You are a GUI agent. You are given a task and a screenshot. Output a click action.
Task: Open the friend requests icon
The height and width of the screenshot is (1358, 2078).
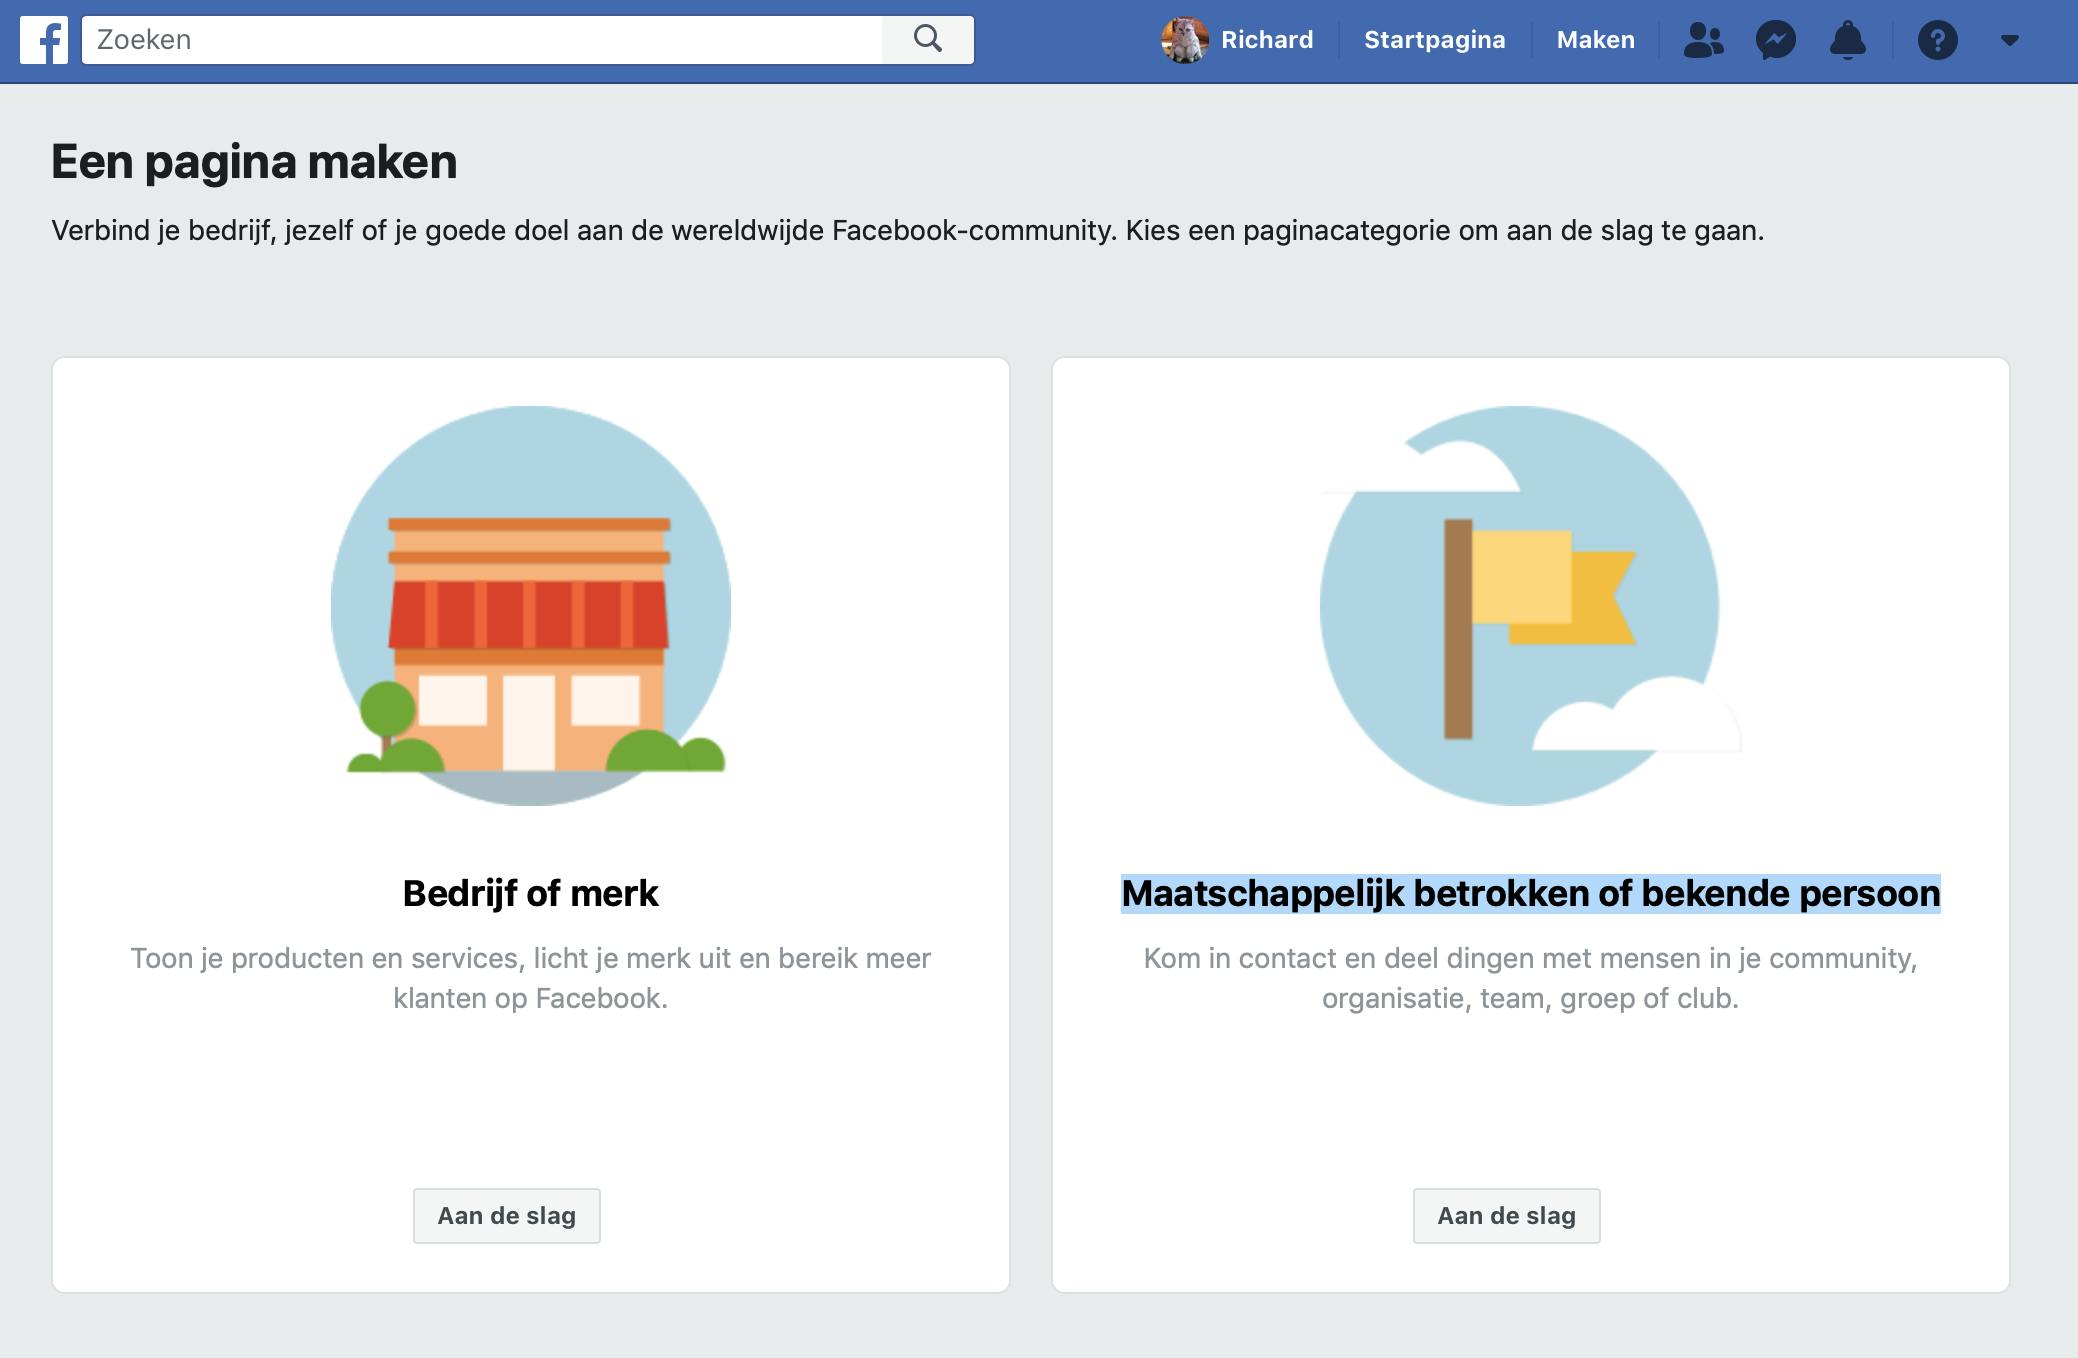[x=1703, y=40]
